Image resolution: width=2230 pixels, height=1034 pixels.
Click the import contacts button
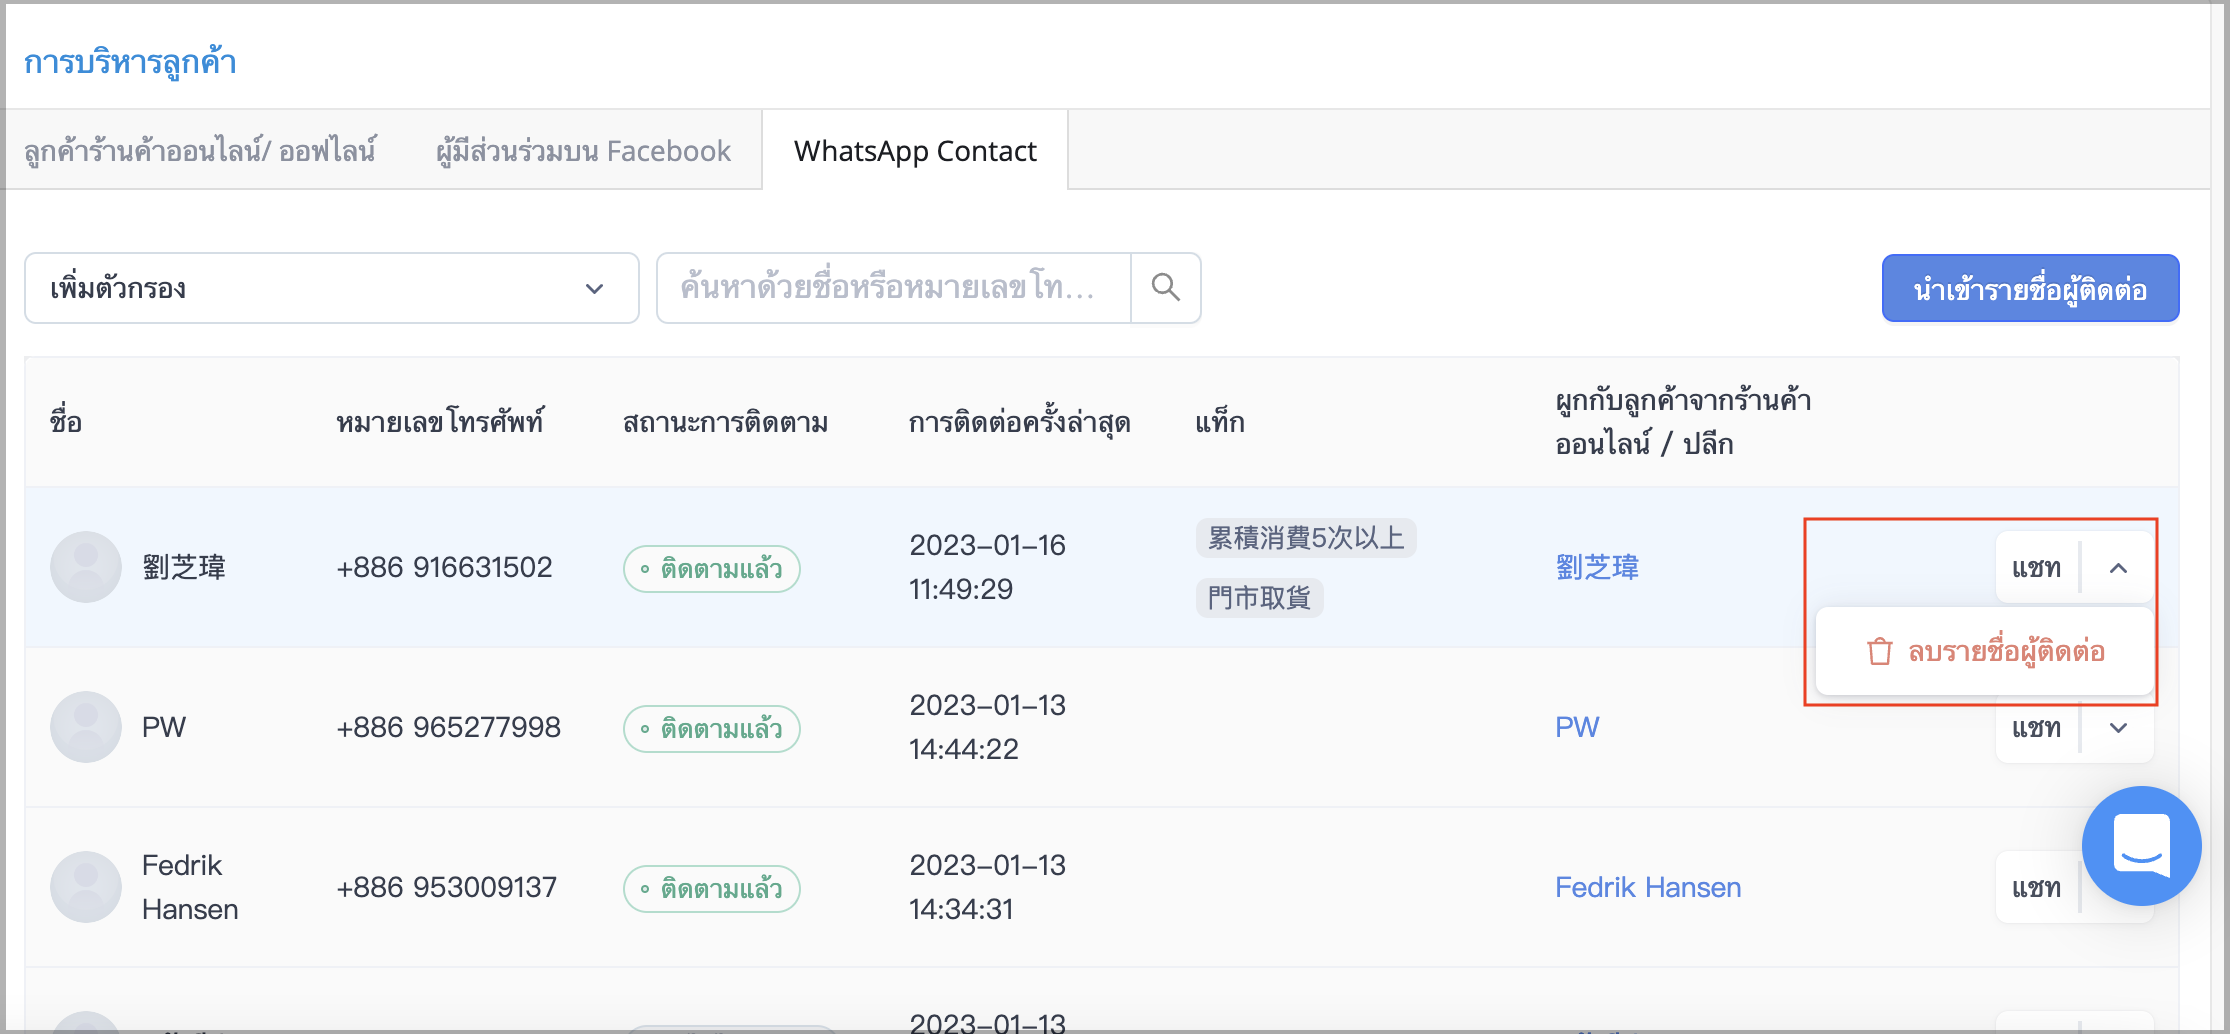(2030, 288)
